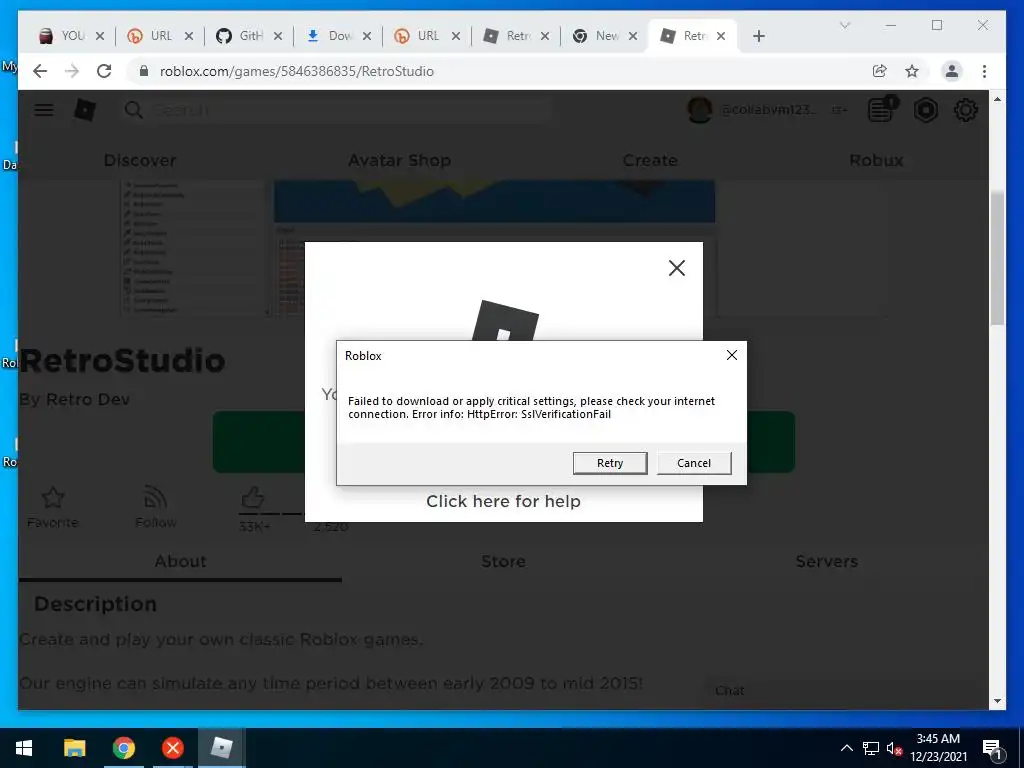The width and height of the screenshot is (1024, 768).
Task: Click Retry in the Roblox error dialog
Action: (610, 463)
